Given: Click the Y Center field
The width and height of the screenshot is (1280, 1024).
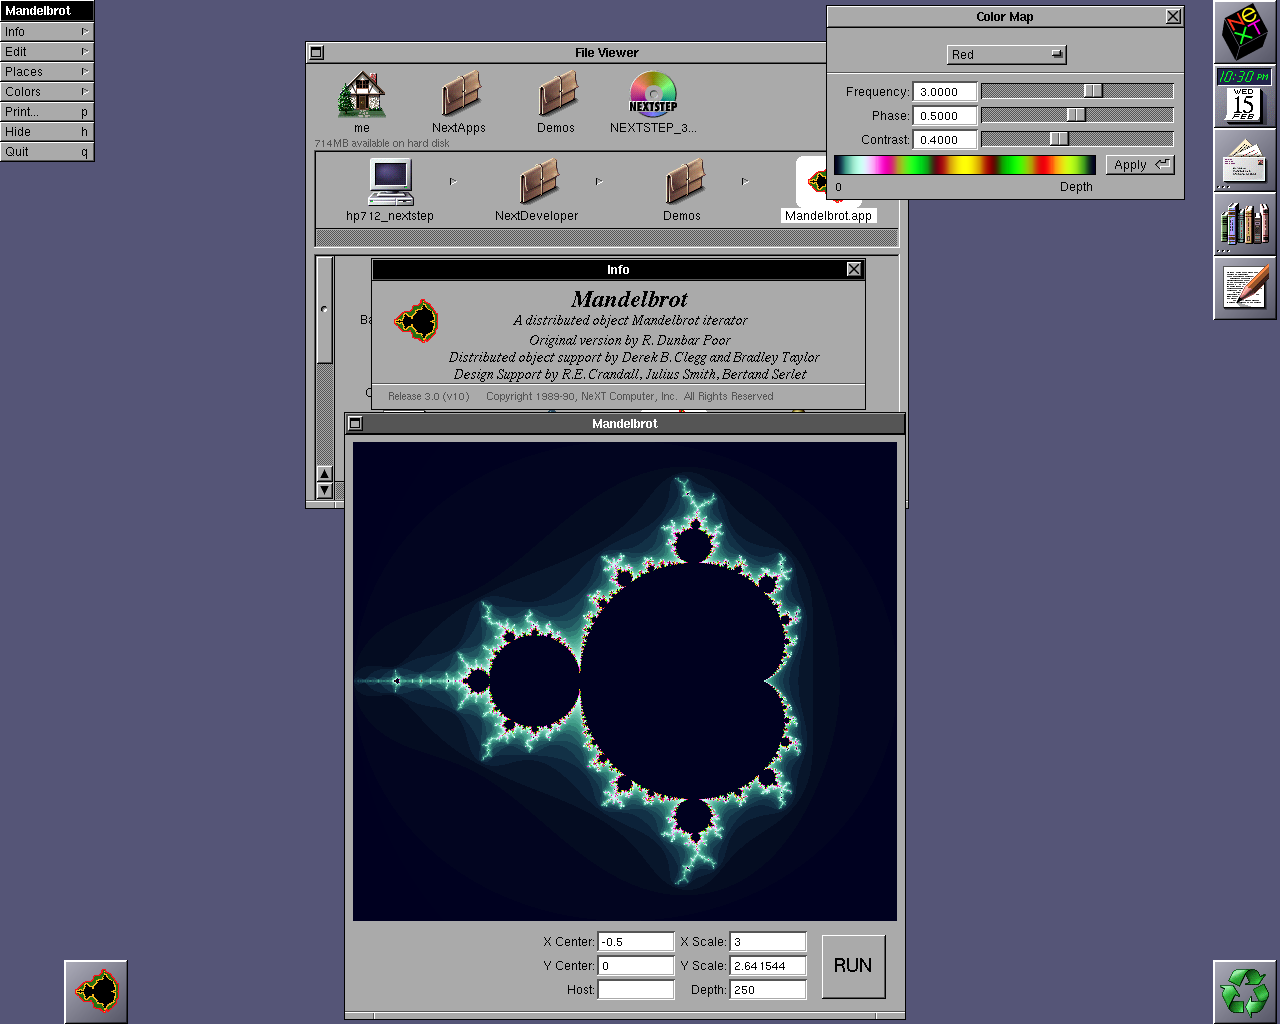Looking at the screenshot, I should click(x=636, y=966).
